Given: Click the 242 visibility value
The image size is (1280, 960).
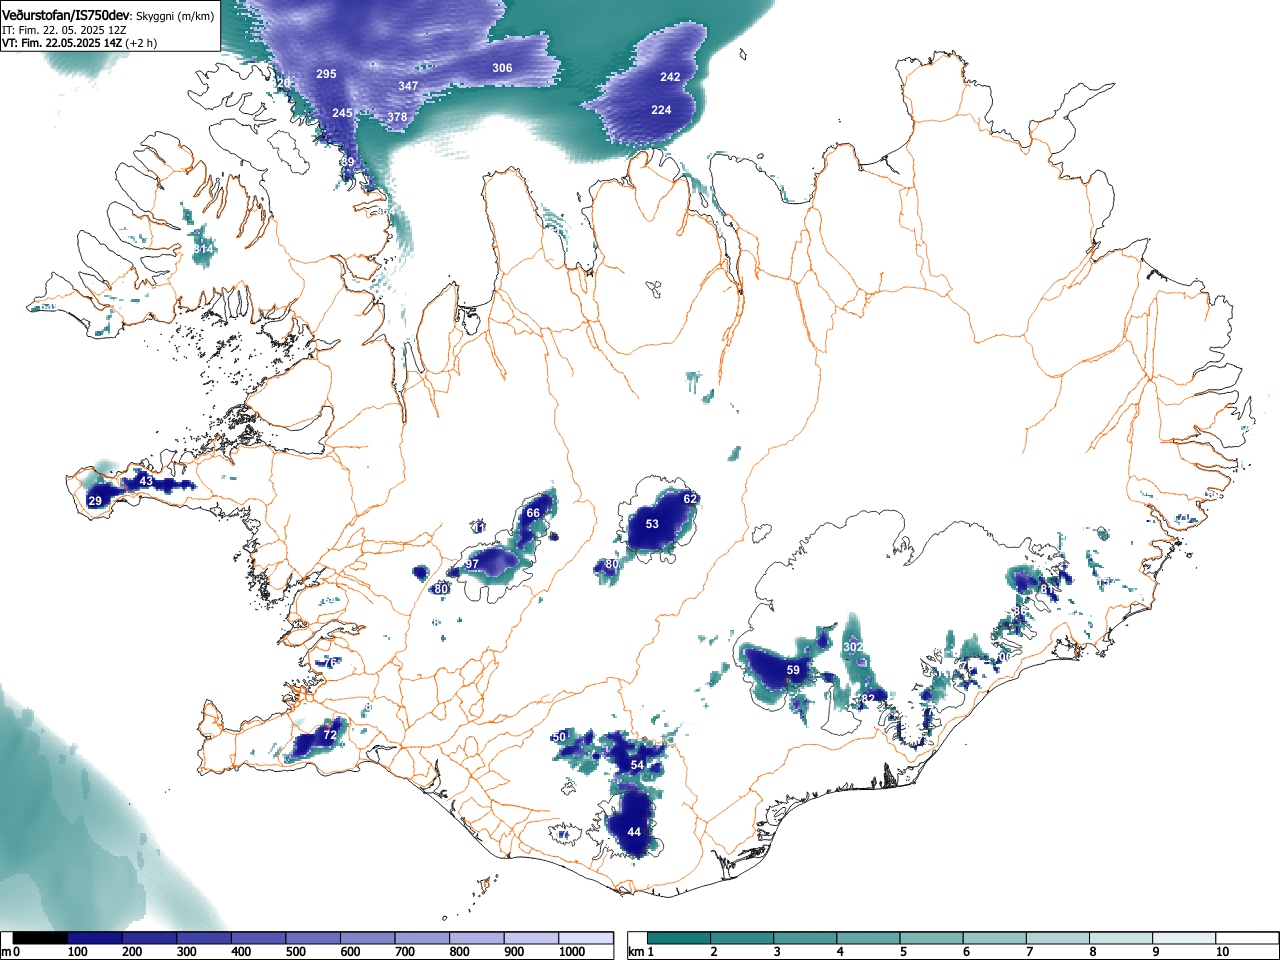Looking at the screenshot, I should click(670, 77).
